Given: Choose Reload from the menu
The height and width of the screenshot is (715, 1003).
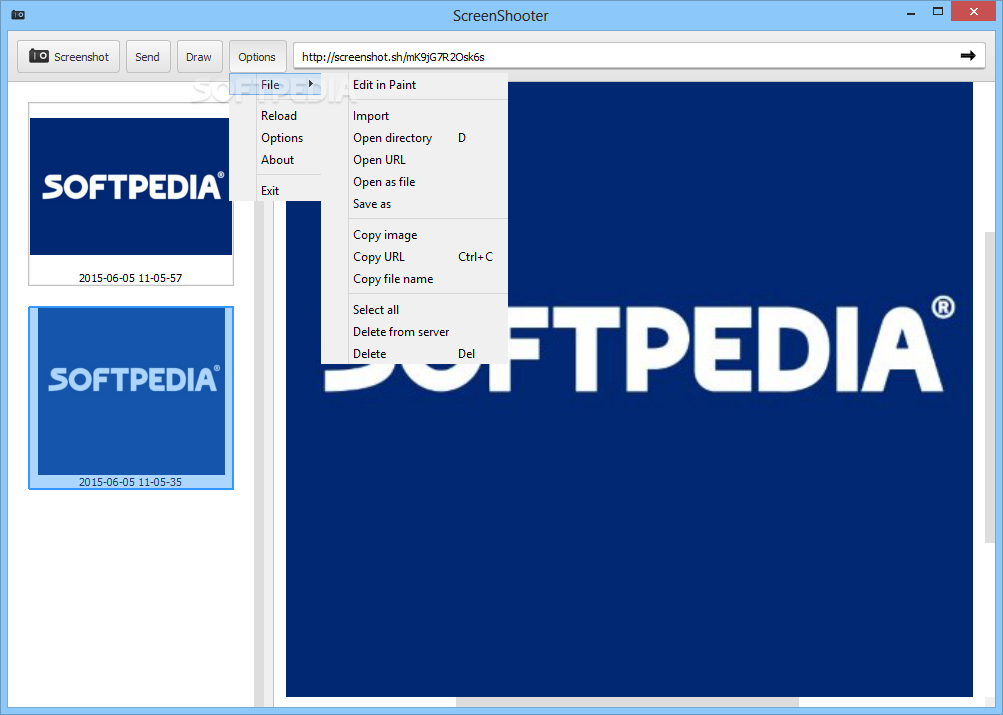Looking at the screenshot, I should [x=275, y=116].
